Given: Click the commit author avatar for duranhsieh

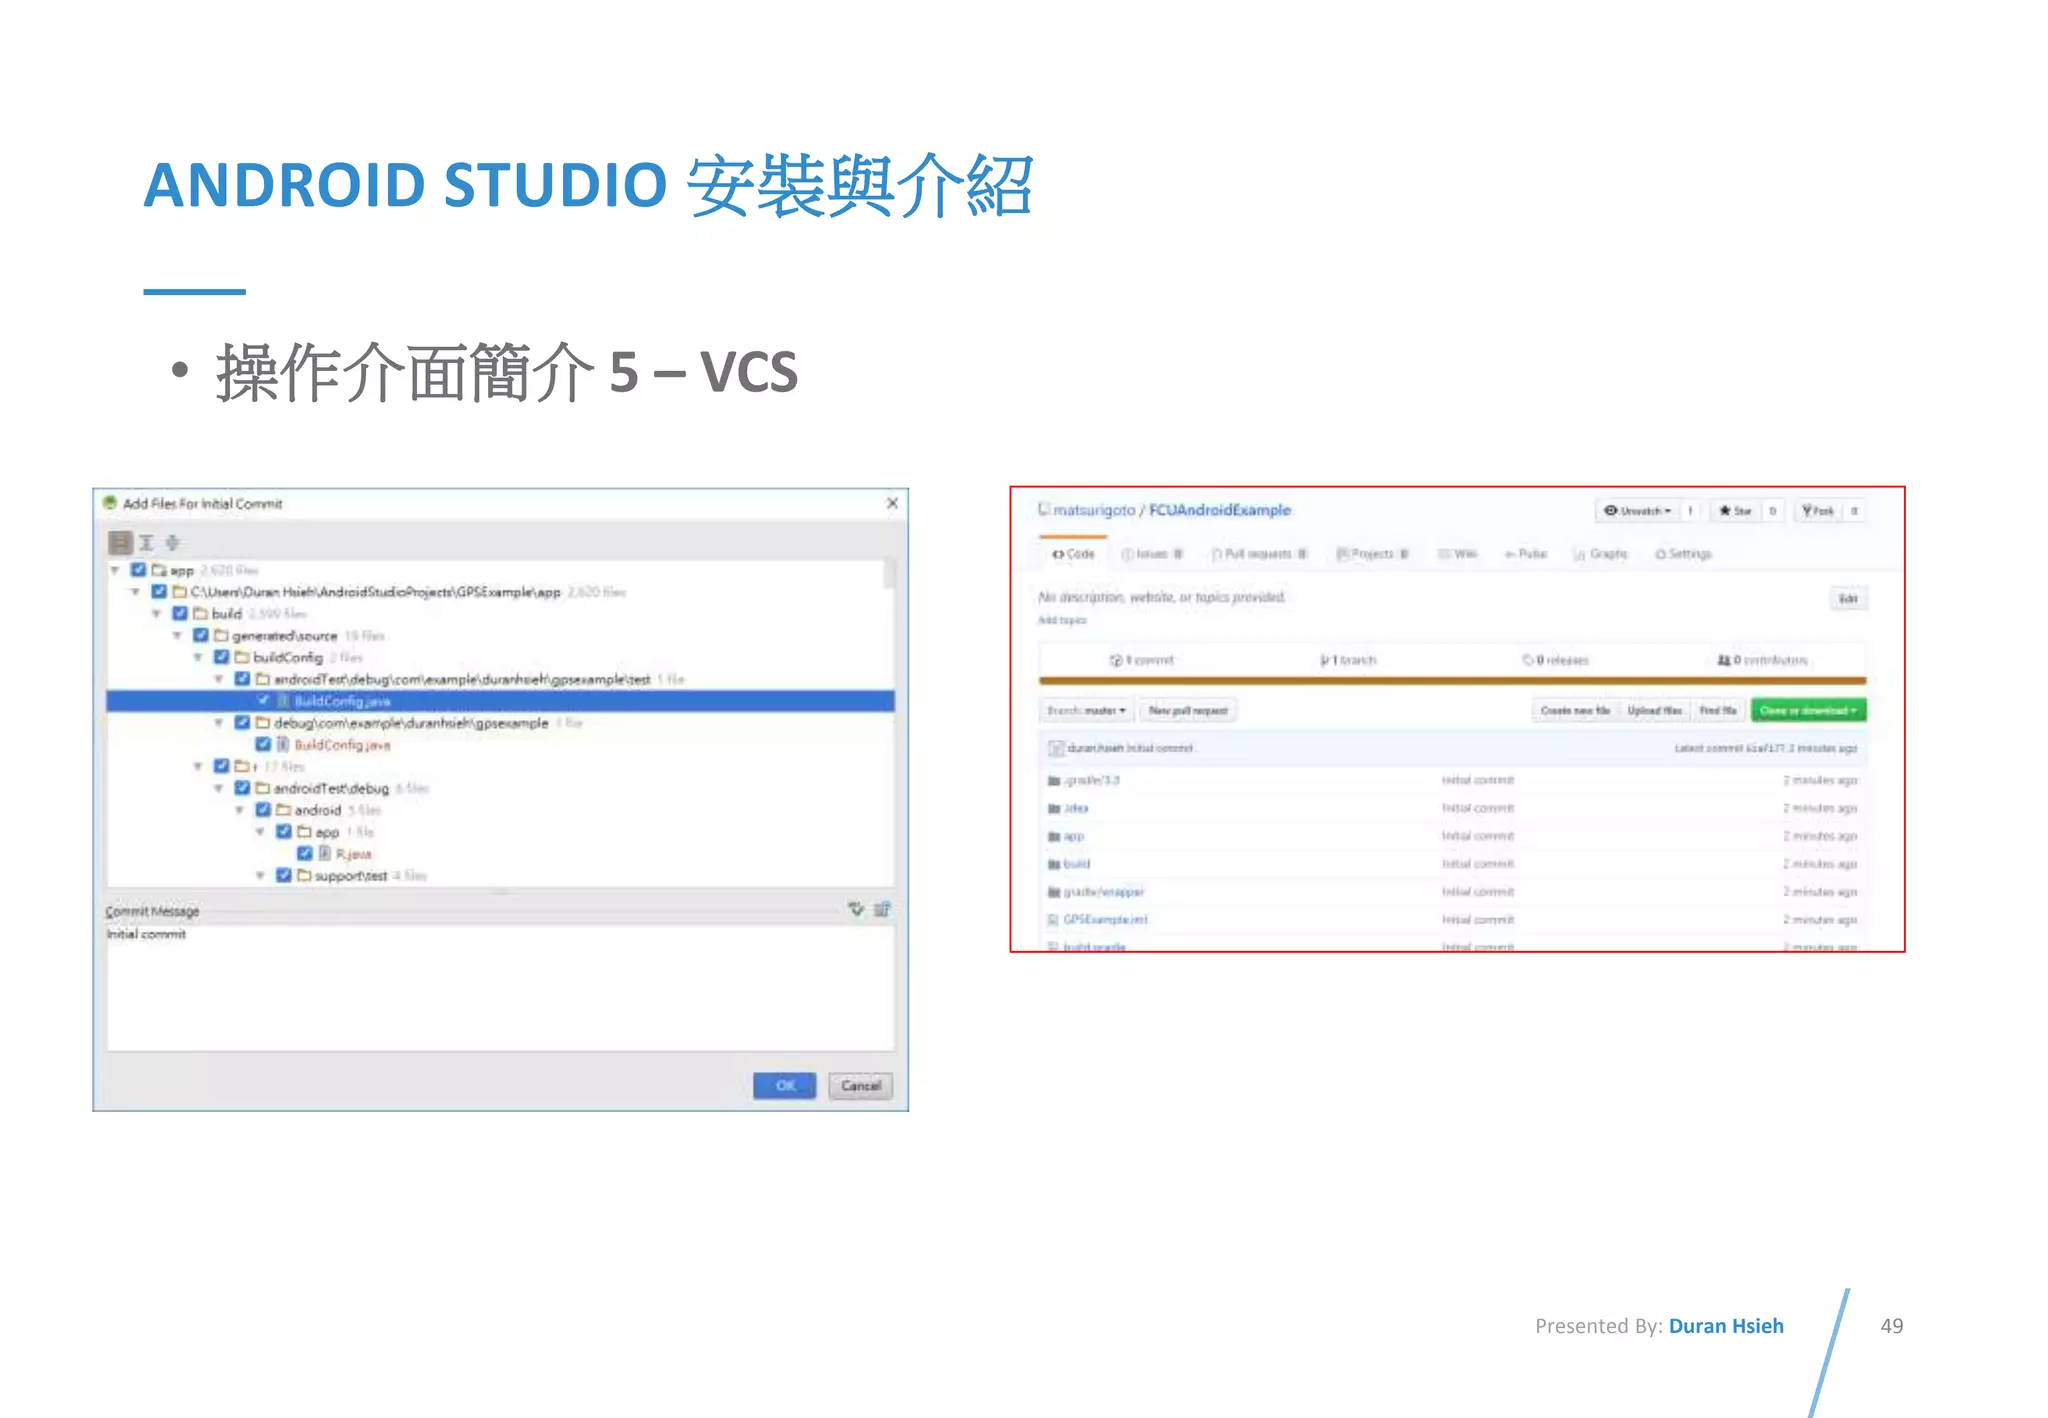Looking at the screenshot, I should pyautogui.click(x=1056, y=748).
